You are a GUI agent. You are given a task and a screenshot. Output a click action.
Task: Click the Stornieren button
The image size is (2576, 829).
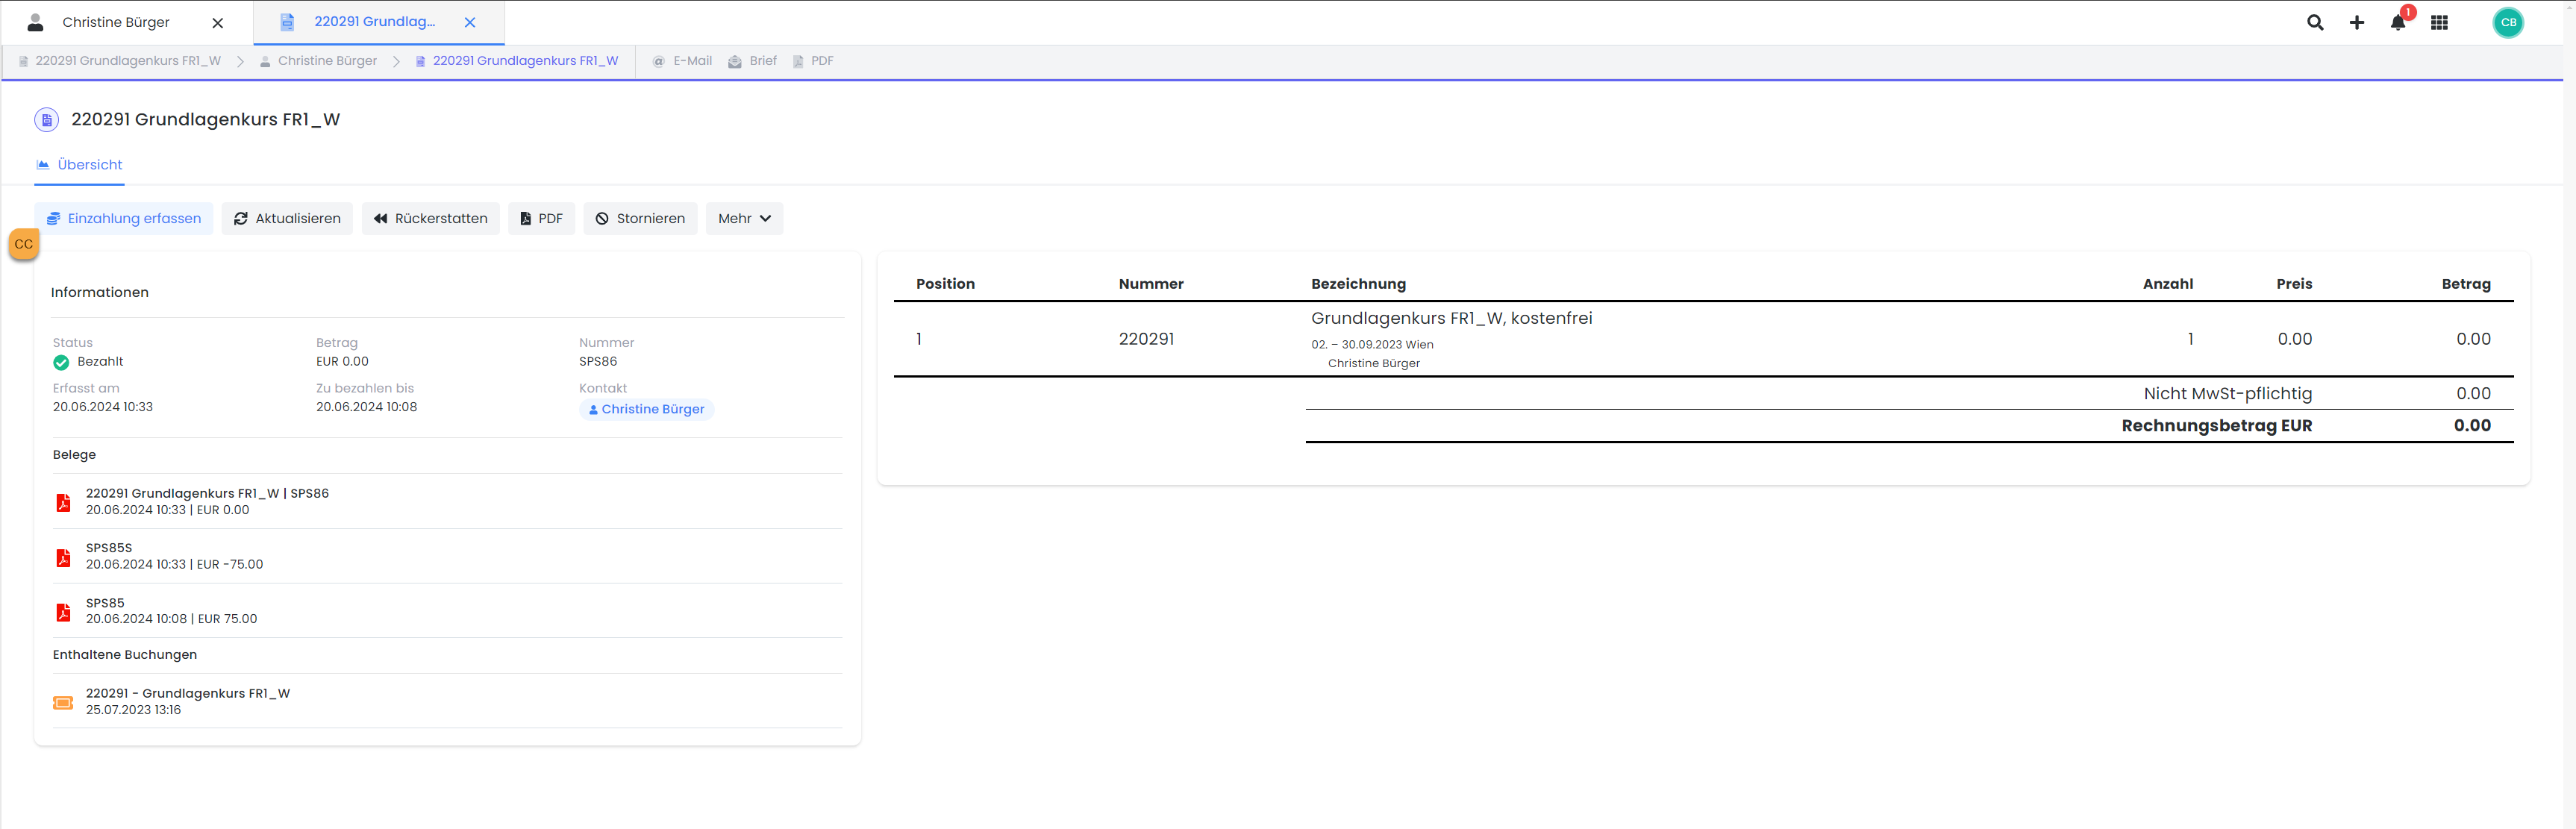coord(640,218)
